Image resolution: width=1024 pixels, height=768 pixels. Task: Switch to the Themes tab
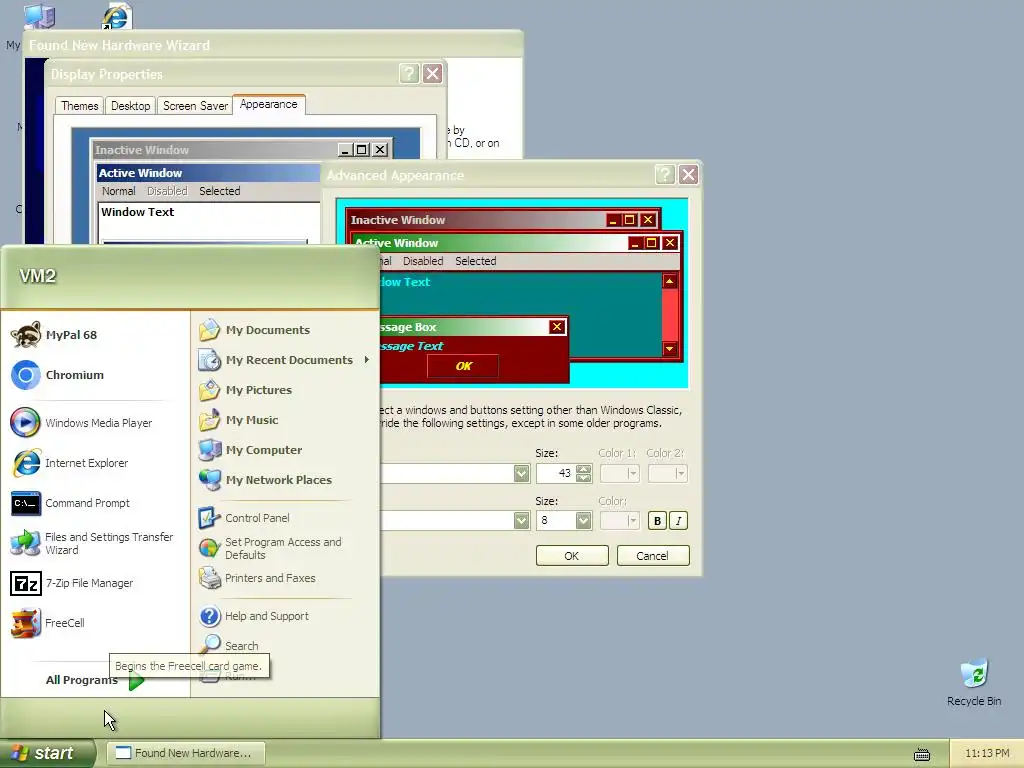[x=80, y=106]
